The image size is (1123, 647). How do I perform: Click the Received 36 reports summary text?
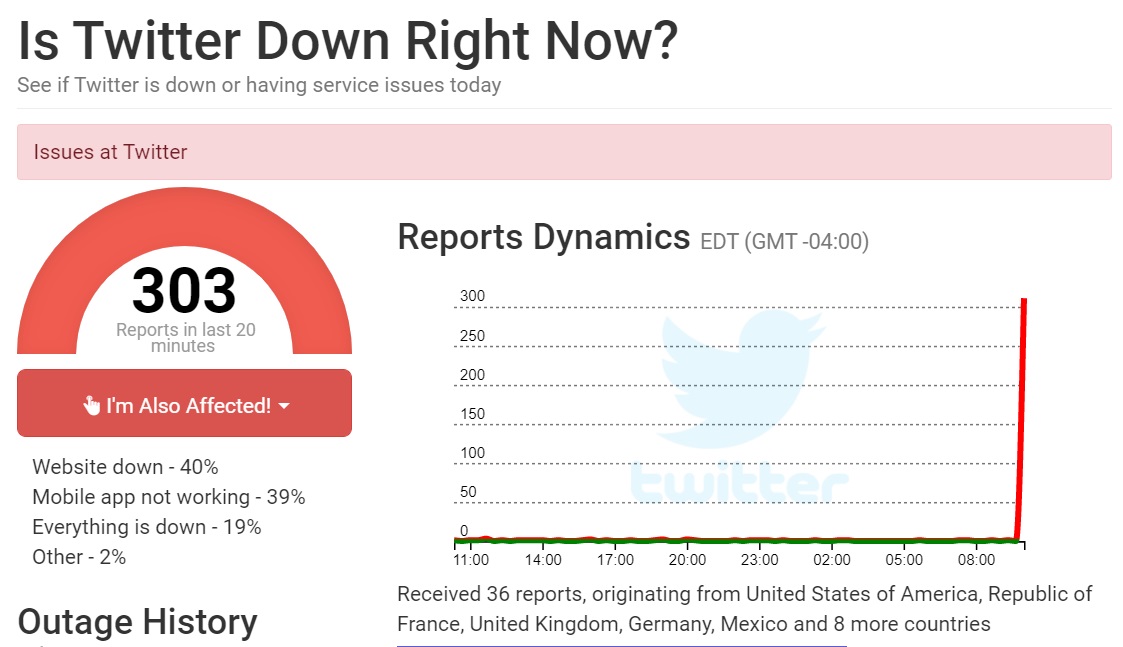coord(744,609)
